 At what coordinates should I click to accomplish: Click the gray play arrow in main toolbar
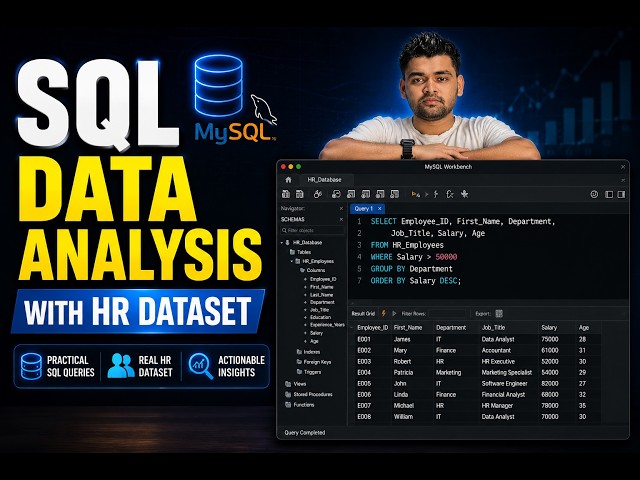(x=427, y=194)
